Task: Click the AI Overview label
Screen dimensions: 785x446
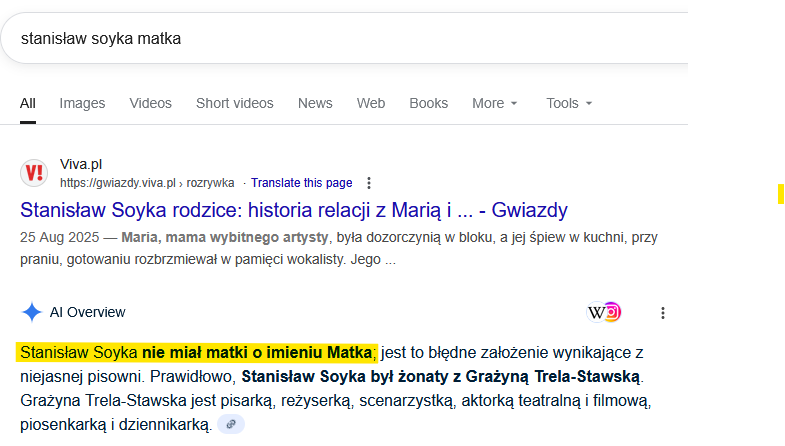Action: [x=88, y=312]
